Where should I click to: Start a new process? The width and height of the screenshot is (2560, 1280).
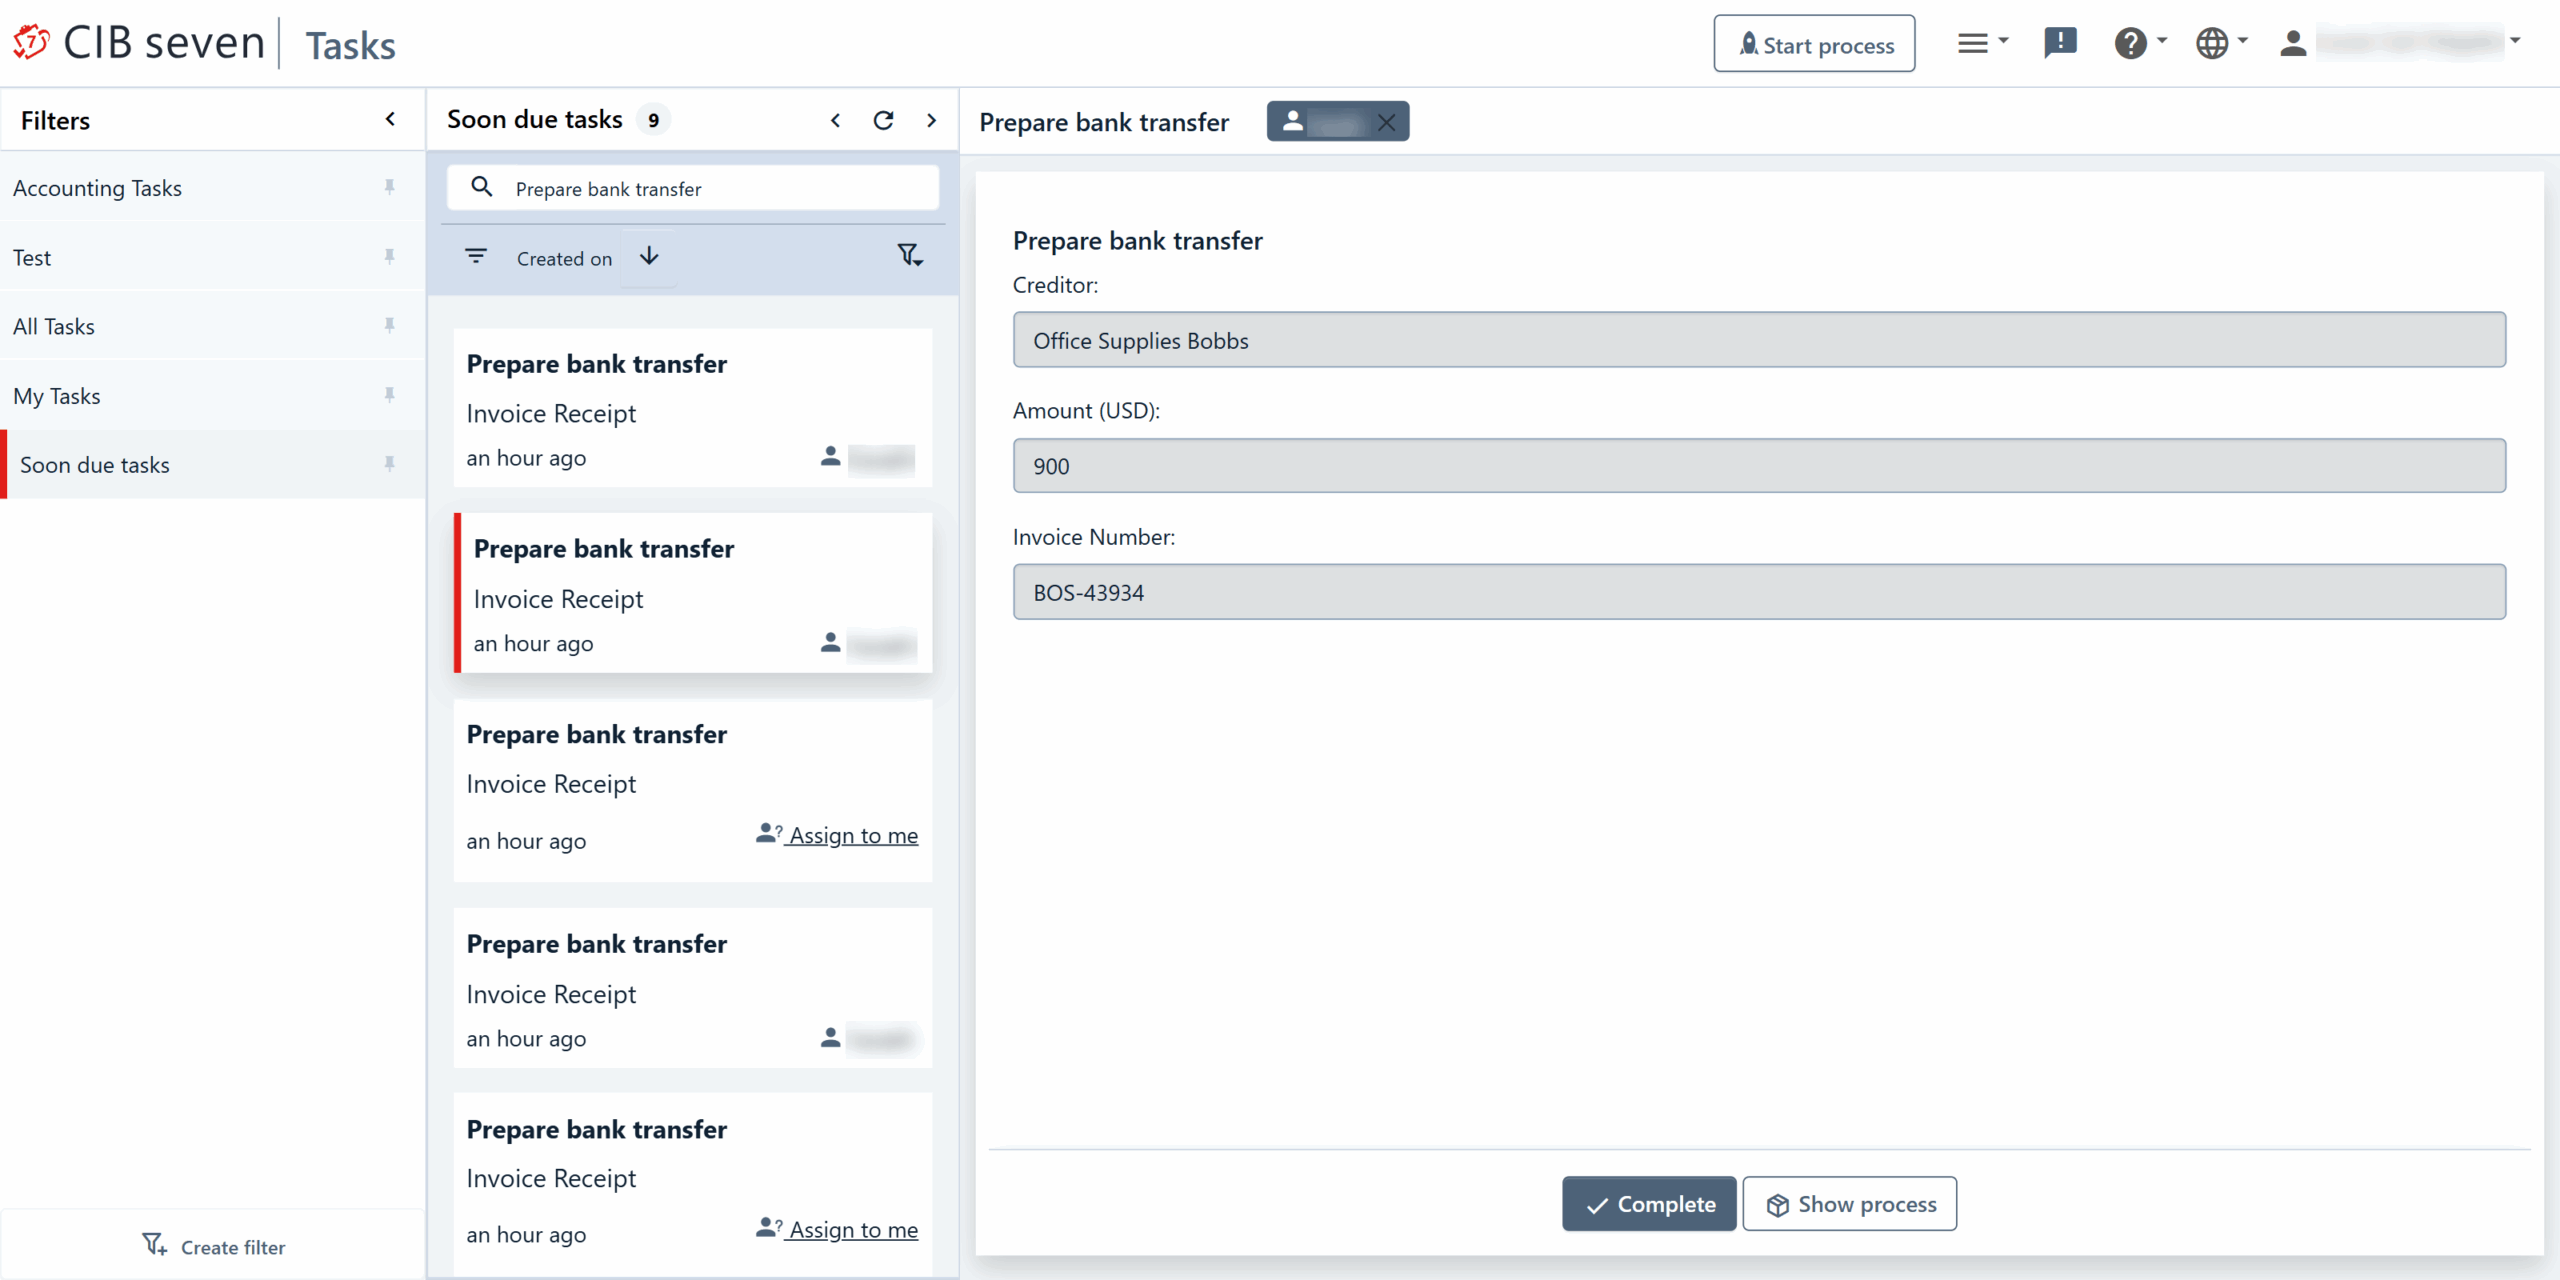point(1814,44)
